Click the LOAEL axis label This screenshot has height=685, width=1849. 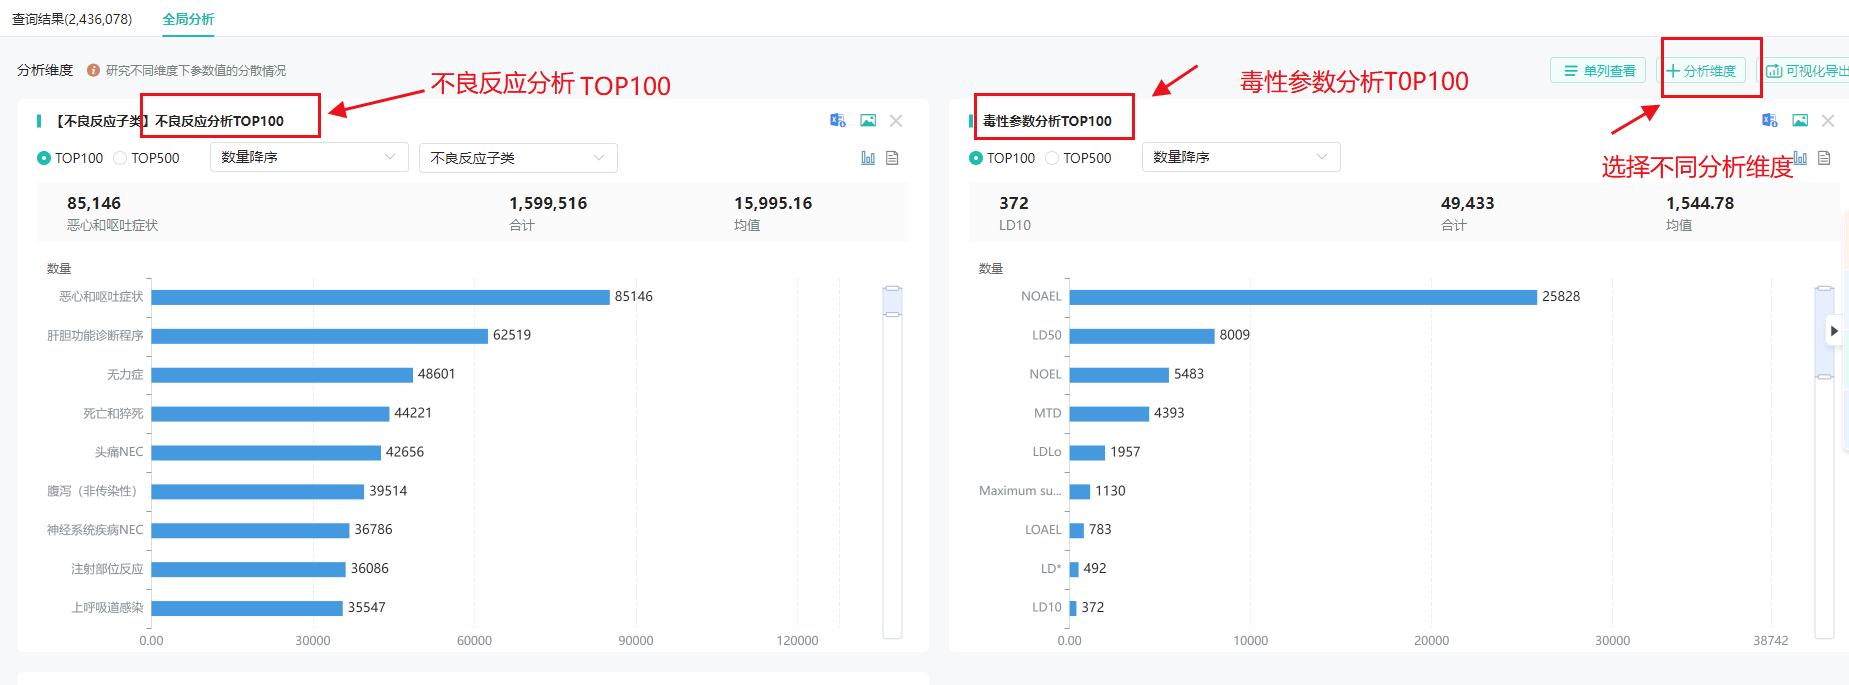point(1043,530)
